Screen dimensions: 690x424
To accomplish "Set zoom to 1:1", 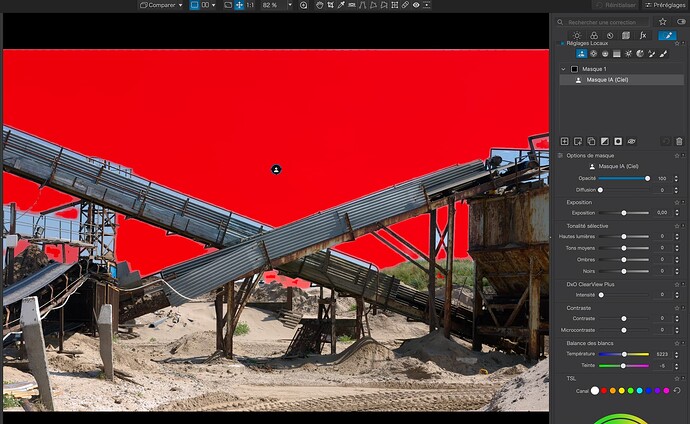I will pyautogui.click(x=250, y=5).
